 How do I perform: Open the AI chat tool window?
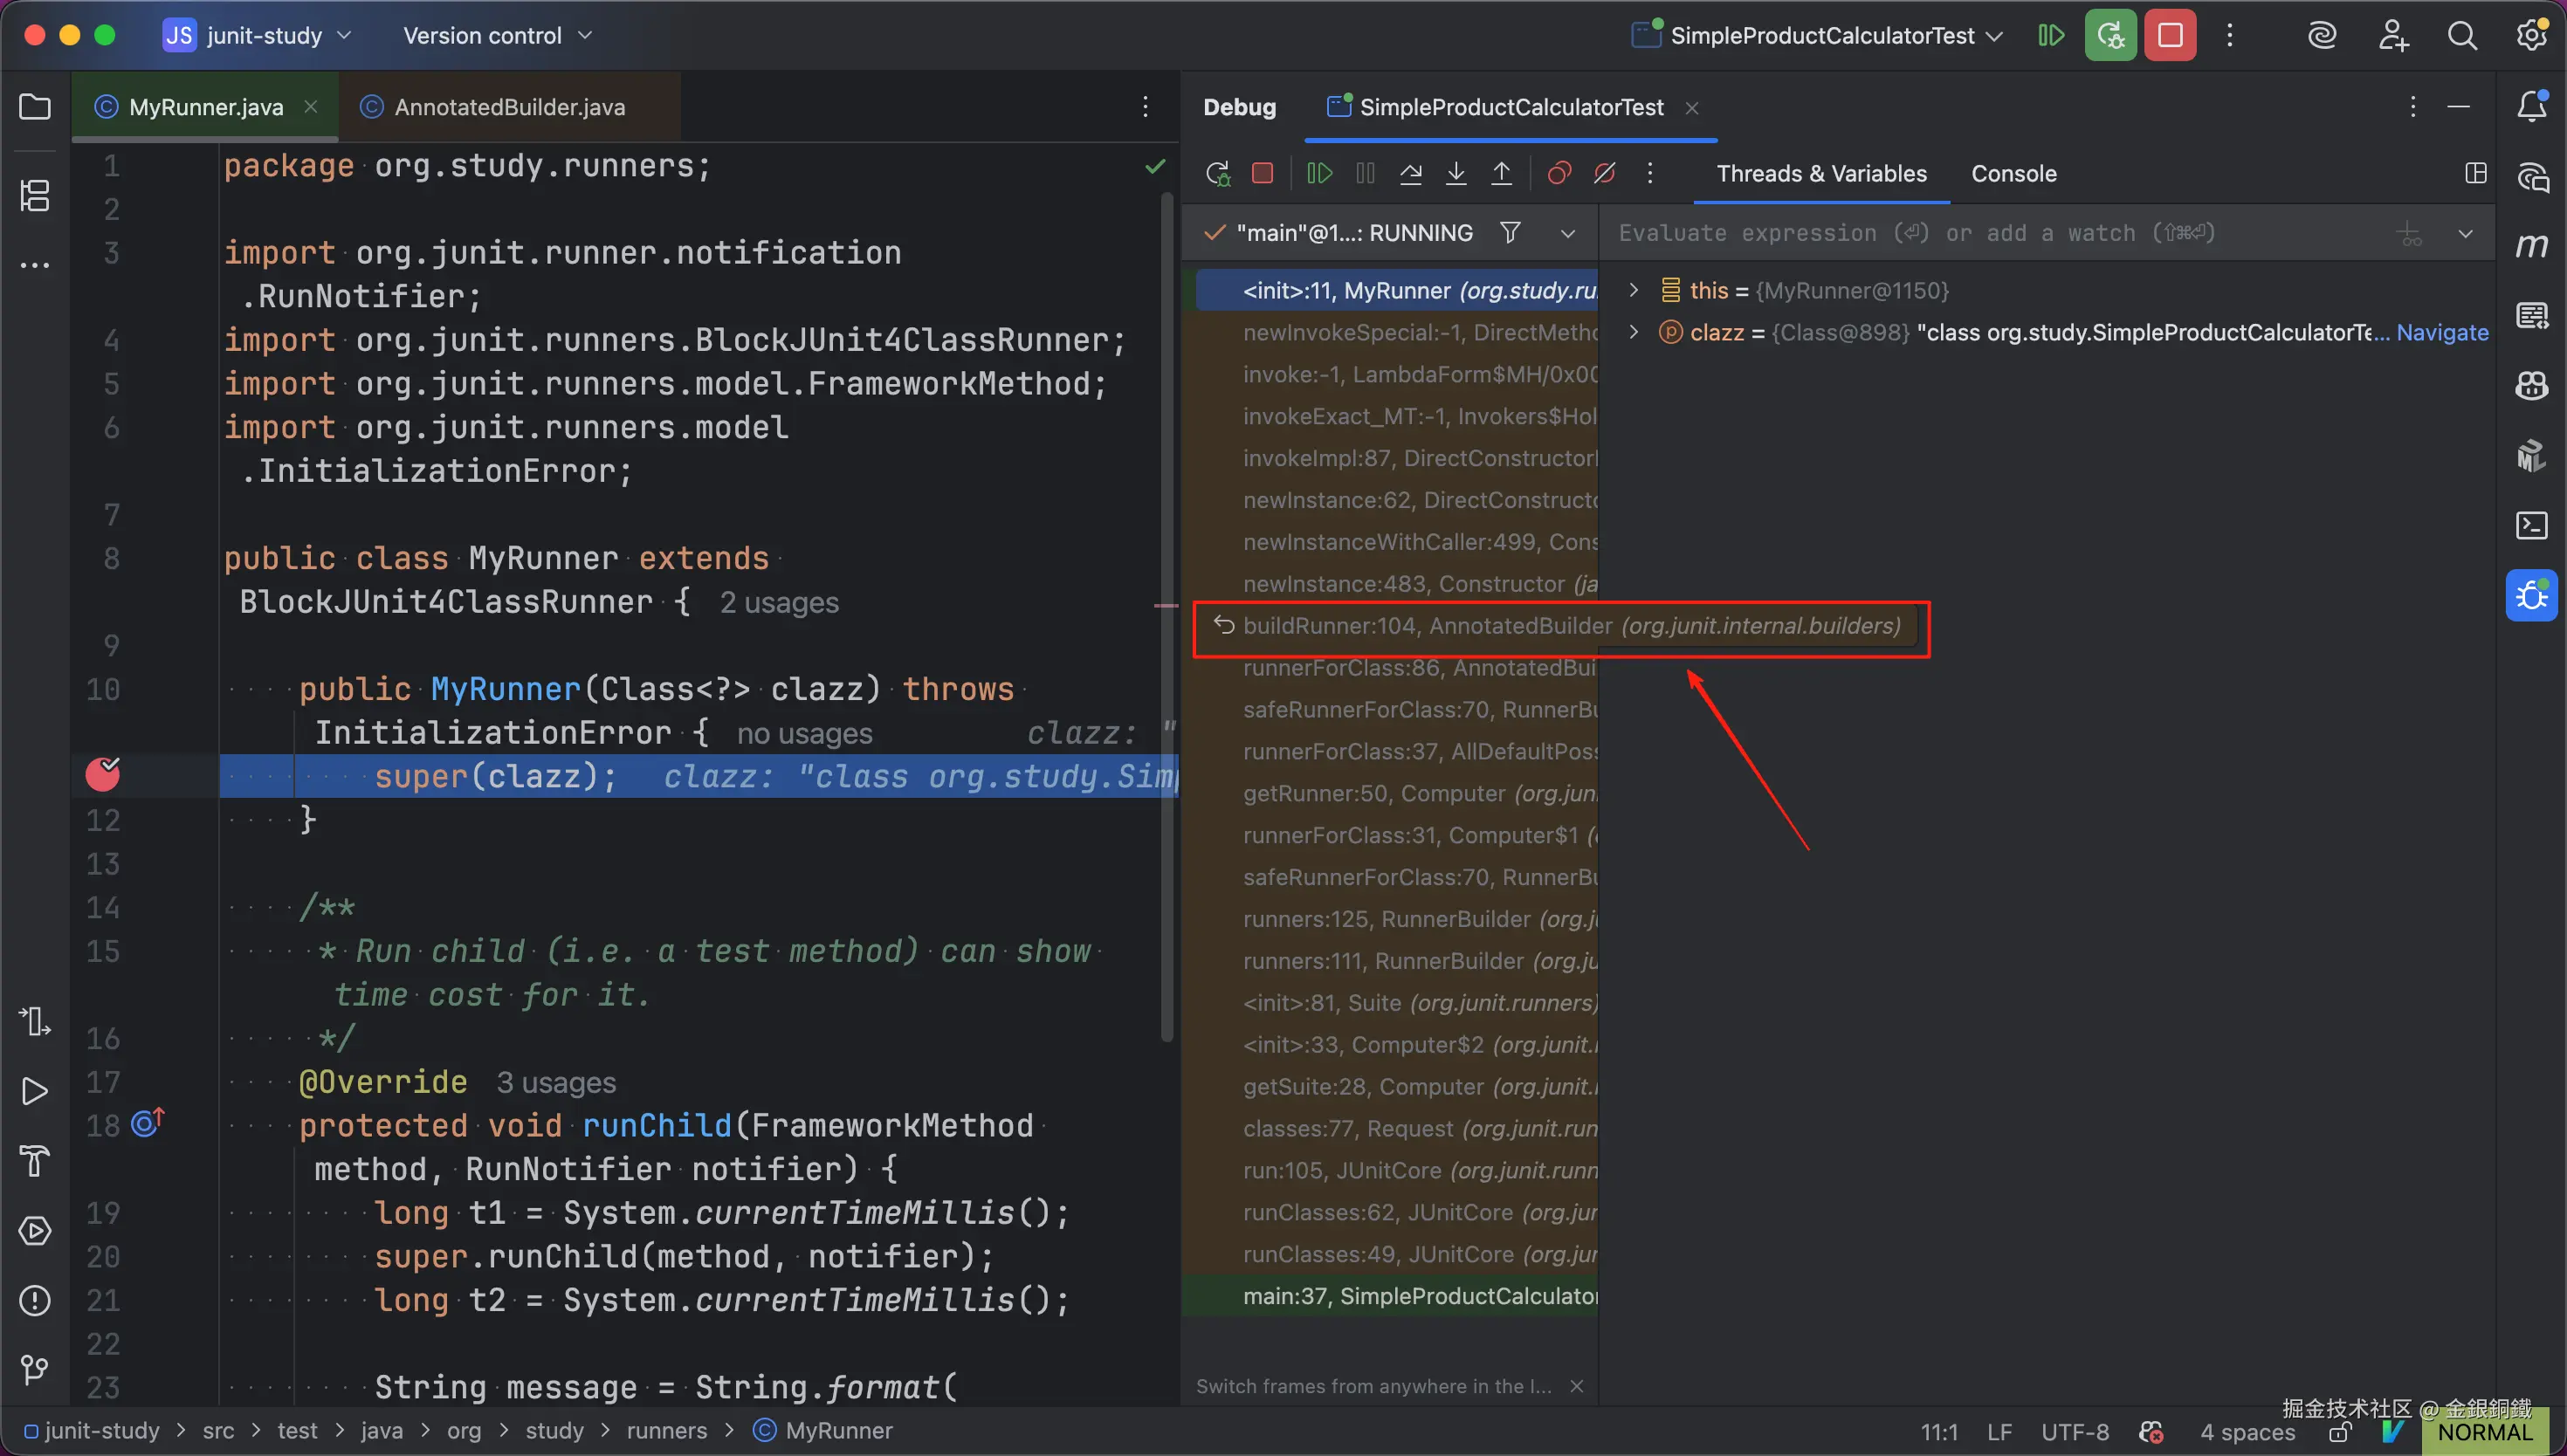click(x=2531, y=177)
